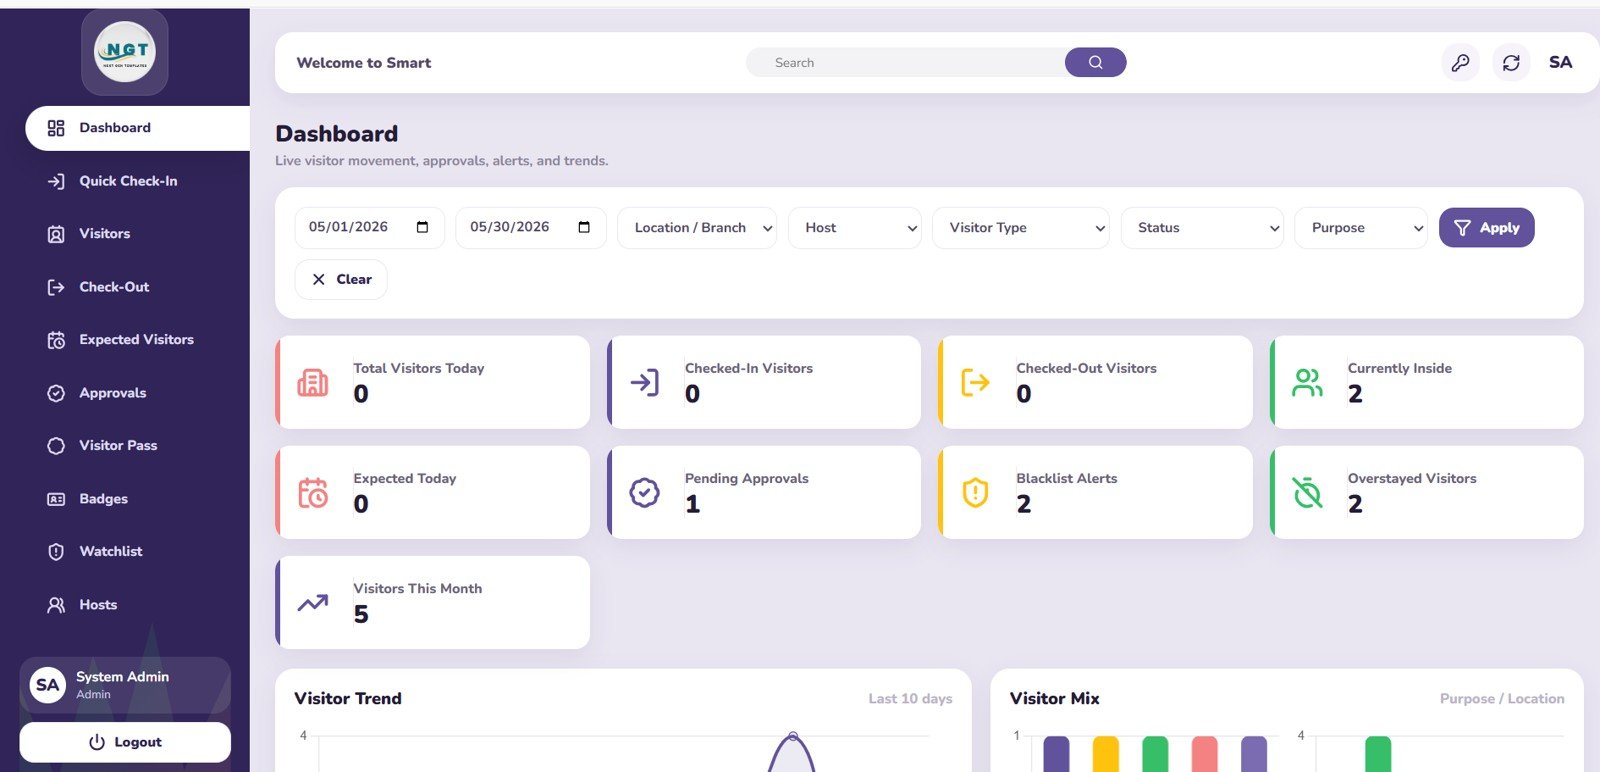The height and width of the screenshot is (772, 1600).
Task: Click the Expected Today calendar-clock icon
Action: [312, 492]
